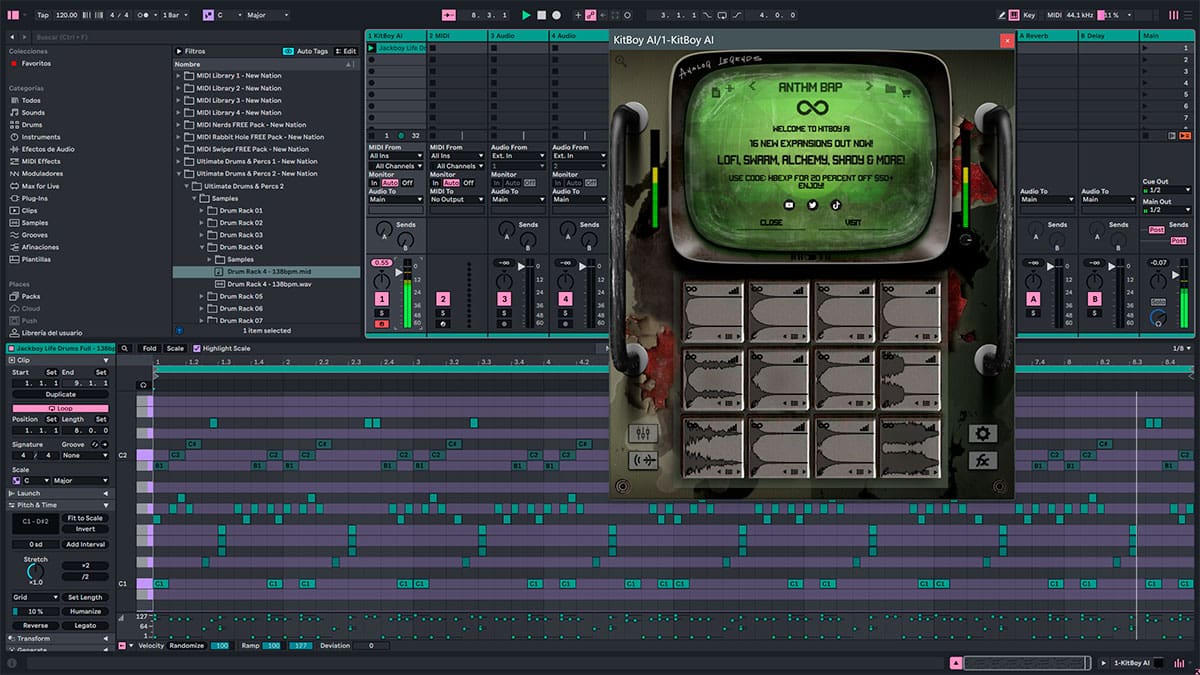
Task: Open Grooves category in browser sidebar
Action: [x=35, y=235]
